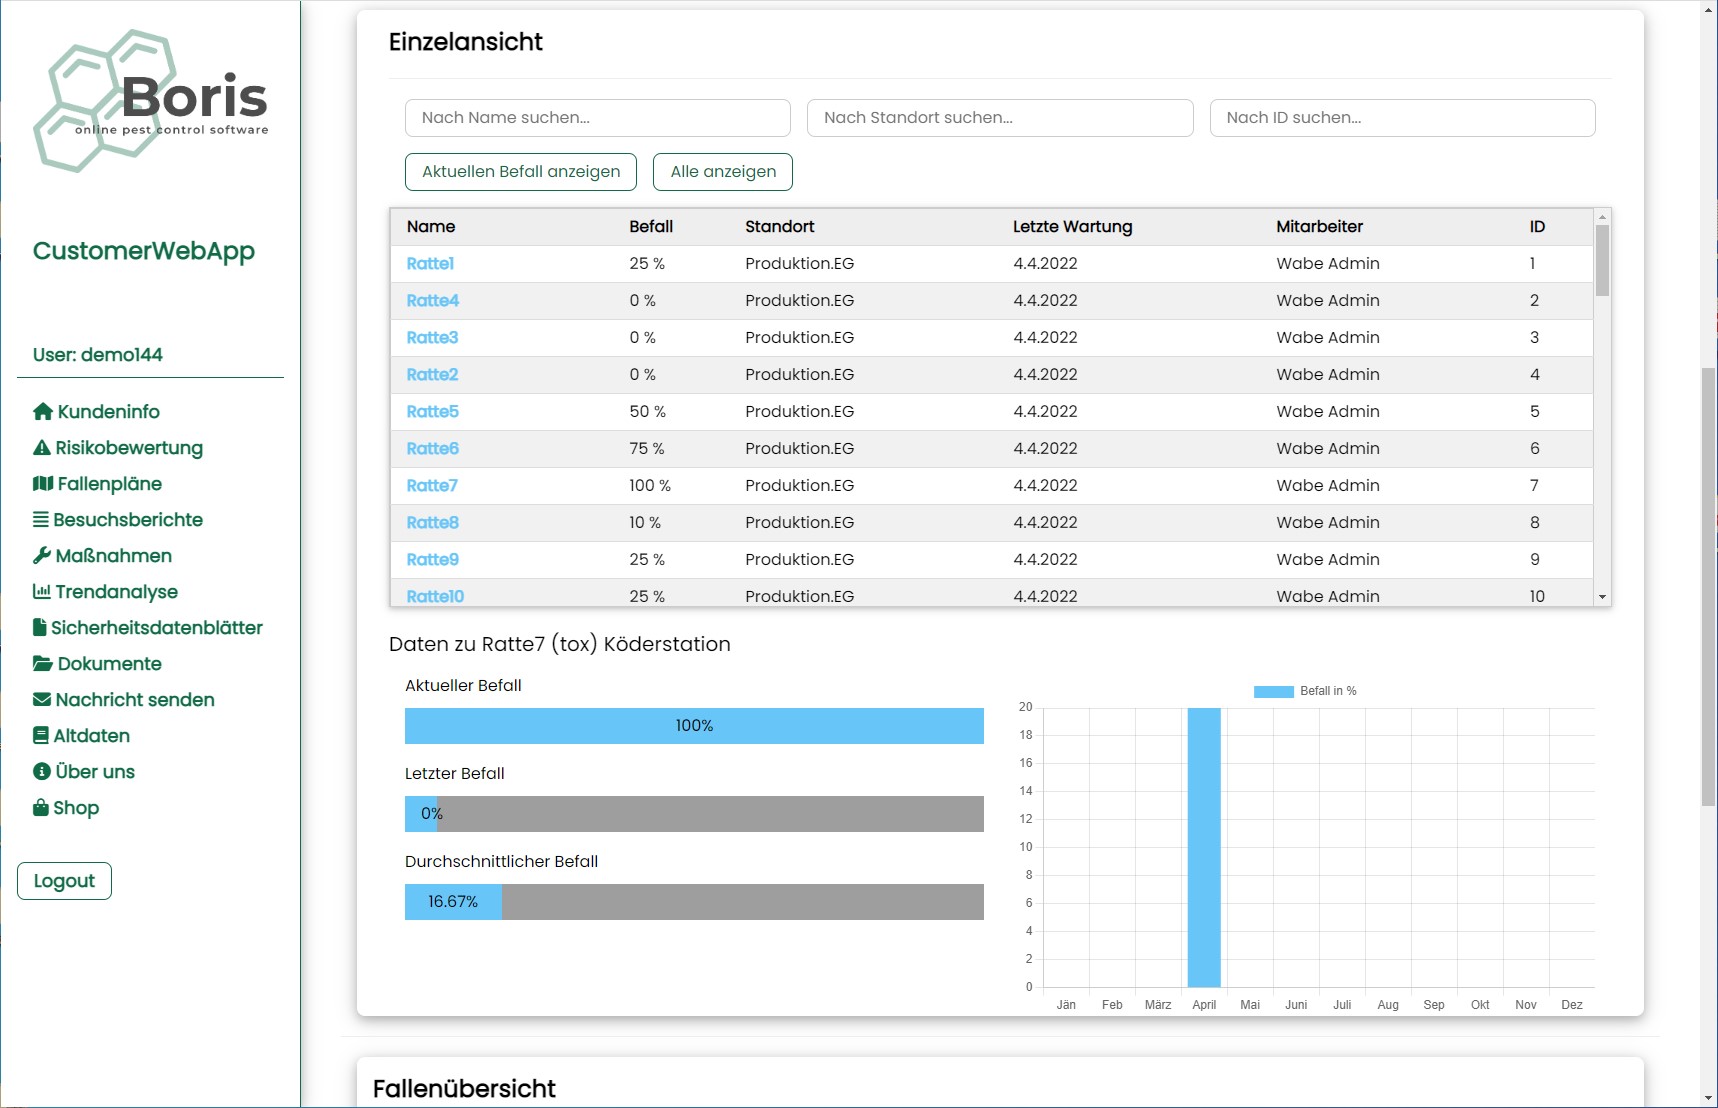The image size is (1718, 1108).
Task: Click the map icon beside Fallenpläne
Action: click(x=42, y=484)
